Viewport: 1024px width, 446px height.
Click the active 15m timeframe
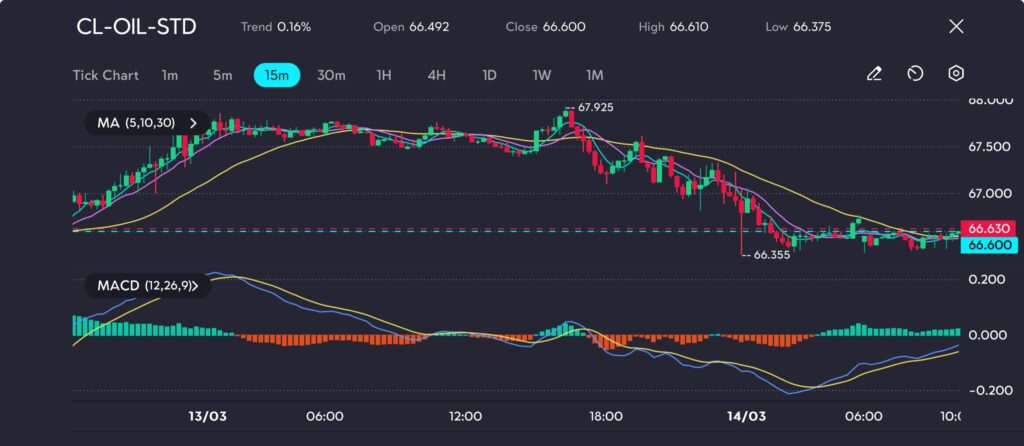(276, 75)
